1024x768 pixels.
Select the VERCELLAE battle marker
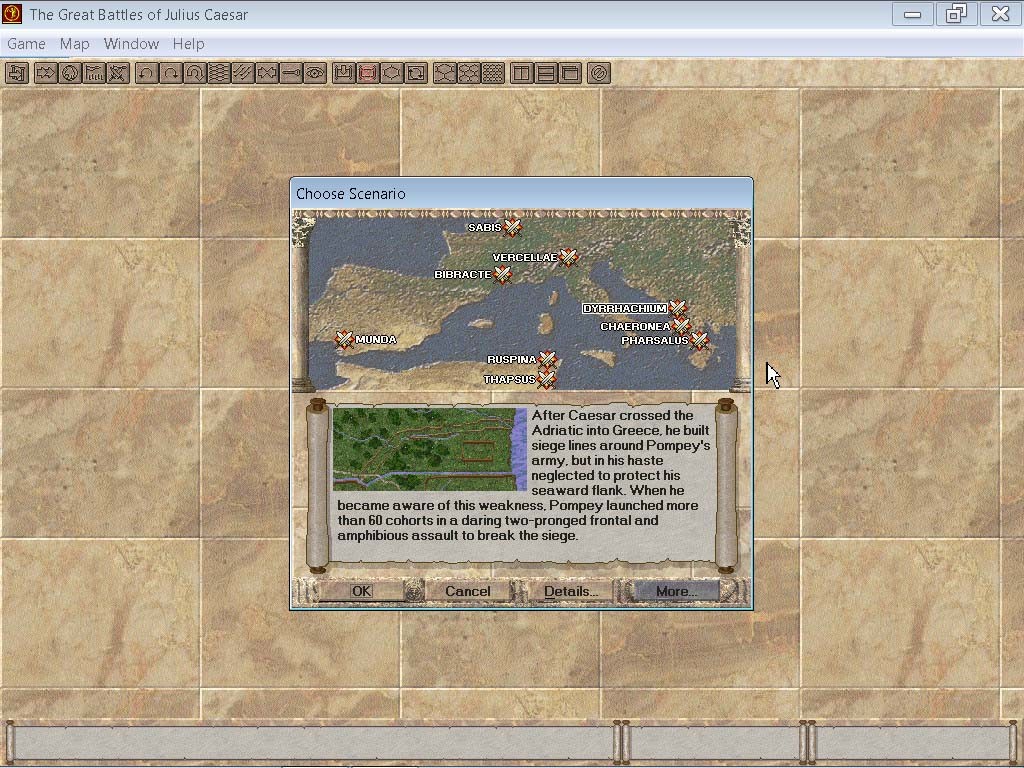(569, 257)
